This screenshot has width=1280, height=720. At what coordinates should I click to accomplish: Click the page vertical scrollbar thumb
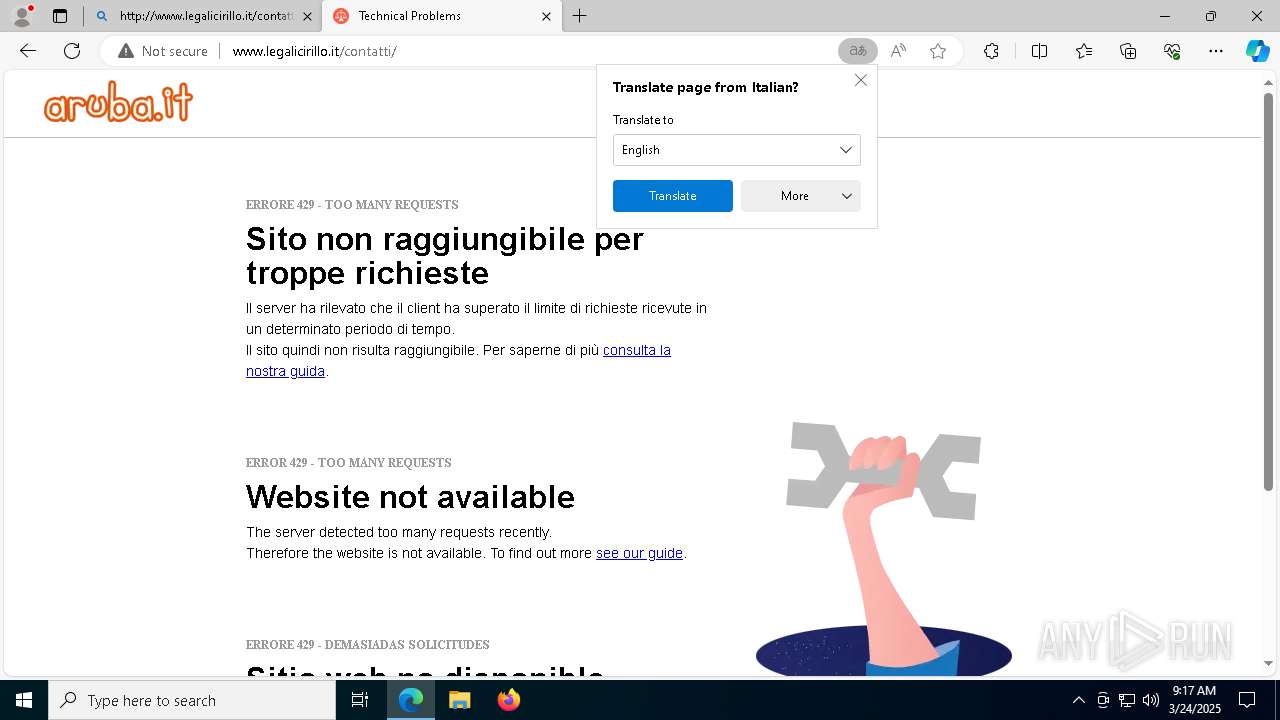1268,292
